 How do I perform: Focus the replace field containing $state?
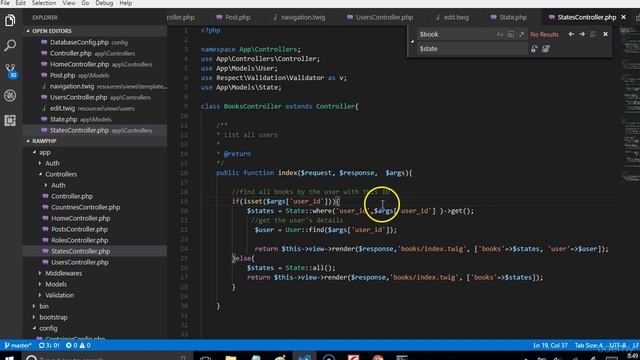pyautogui.click(x=472, y=49)
